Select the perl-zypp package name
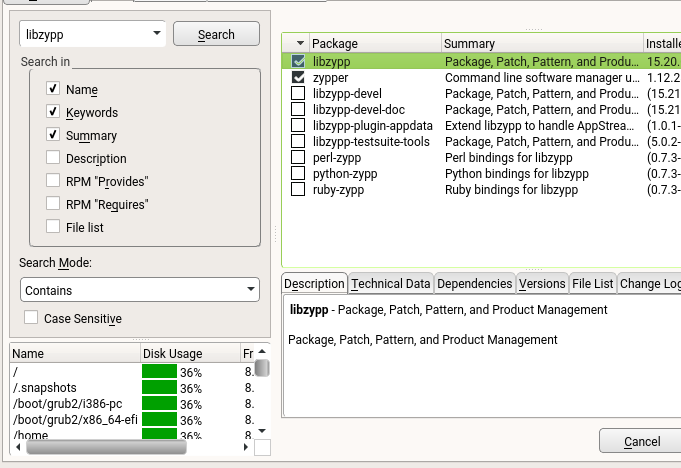 click(337, 158)
